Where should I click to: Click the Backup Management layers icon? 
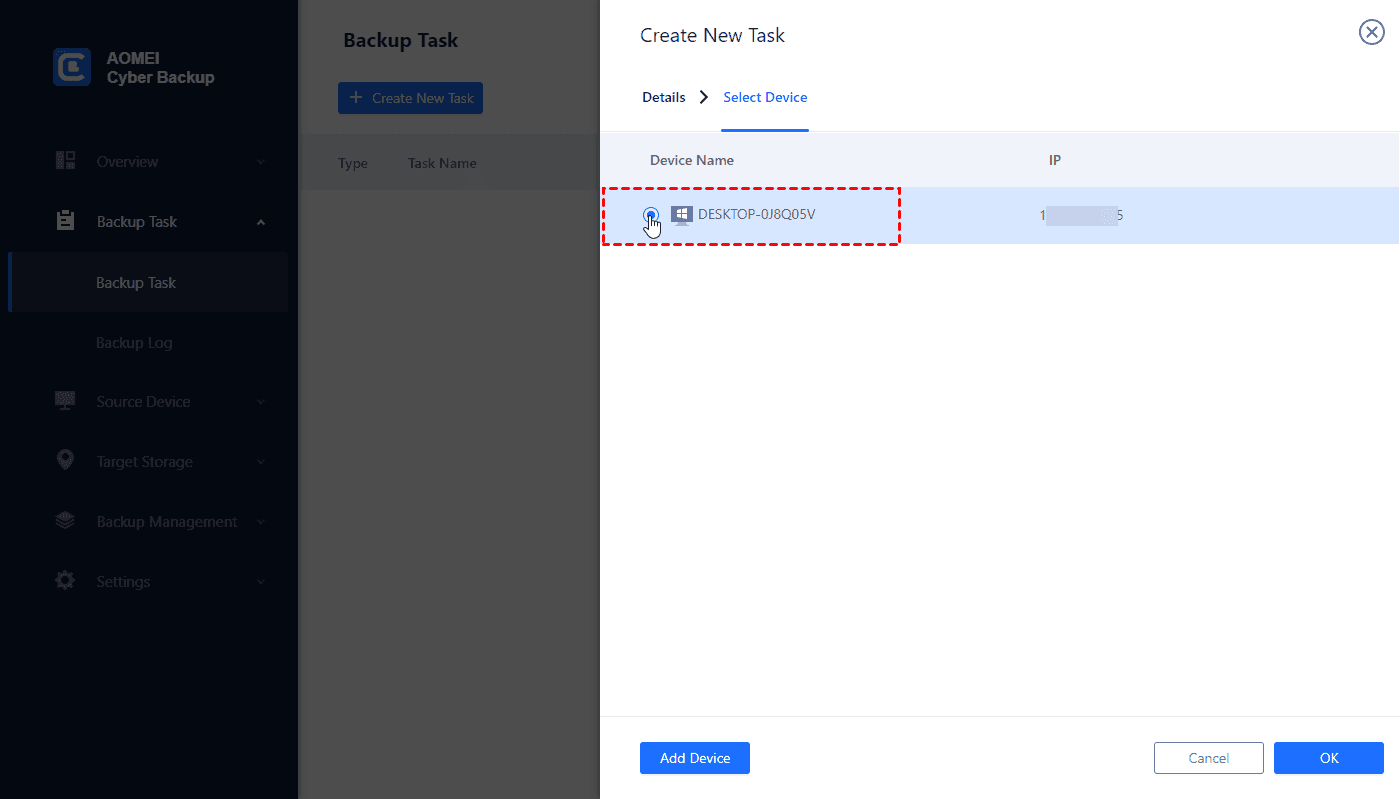tap(66, 521)
